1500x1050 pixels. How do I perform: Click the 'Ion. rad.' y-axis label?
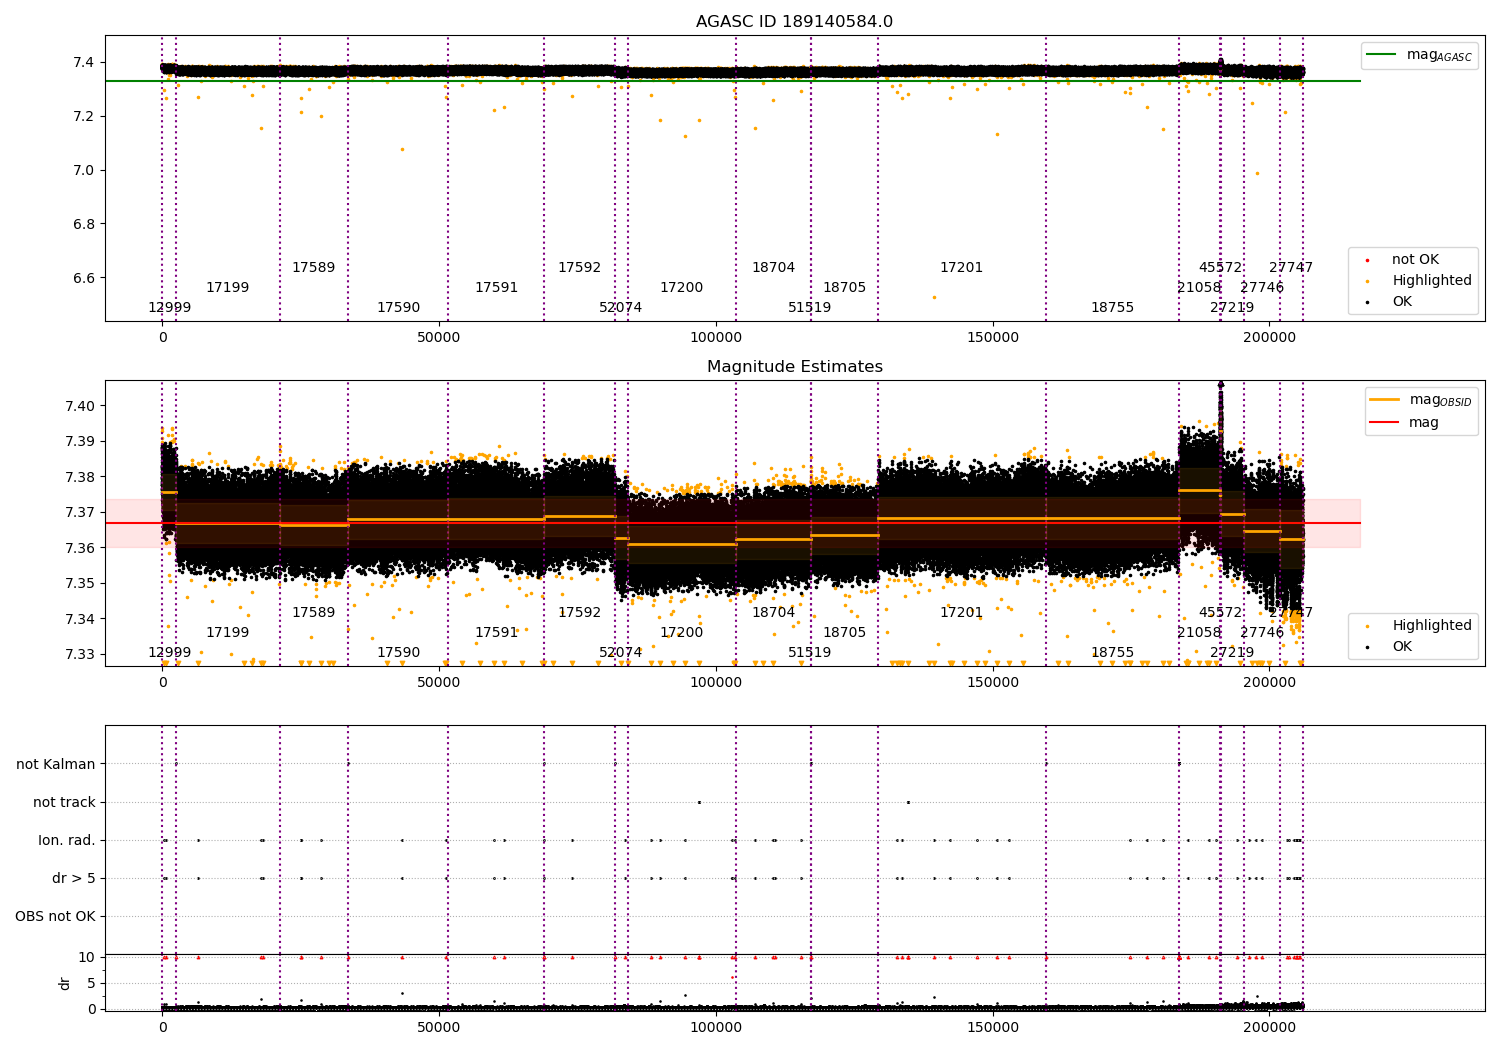[67, 840]
